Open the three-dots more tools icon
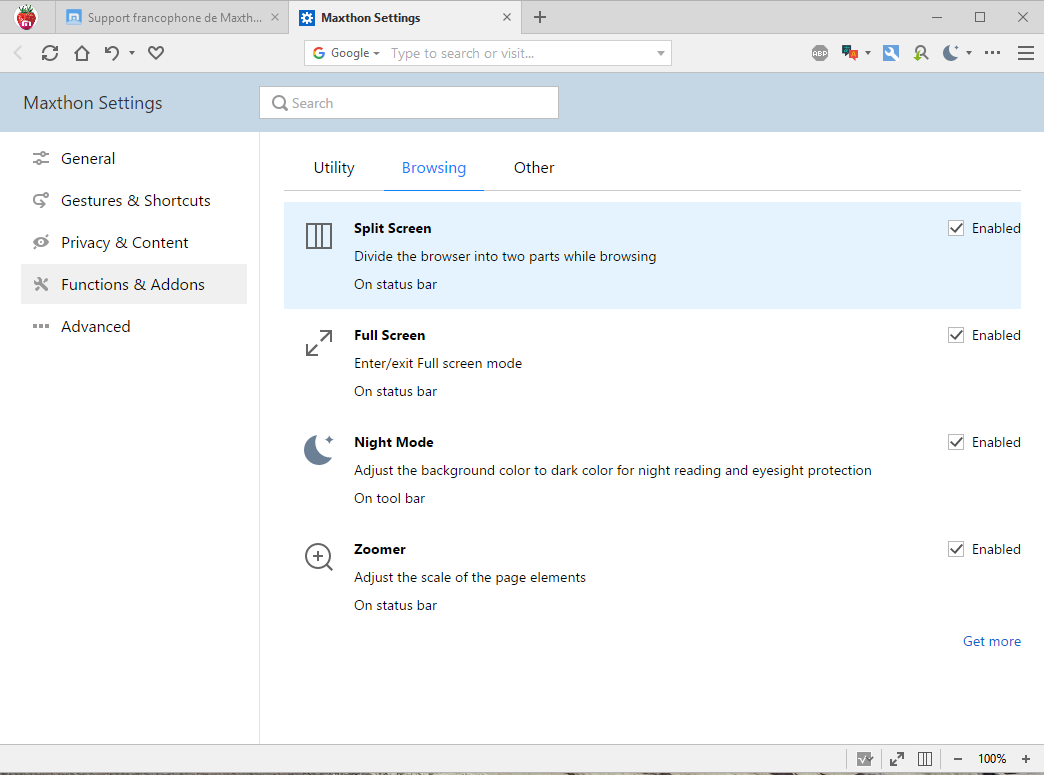The height and width of the screenshot is (775, 1044). [992, 53]
